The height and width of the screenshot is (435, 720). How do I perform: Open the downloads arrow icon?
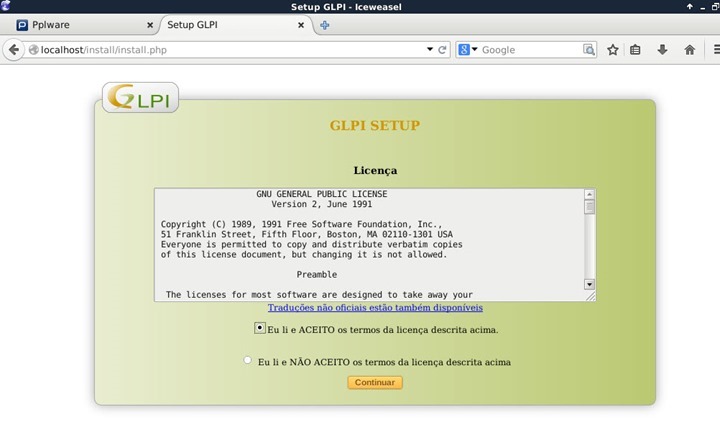pos(662,50)
